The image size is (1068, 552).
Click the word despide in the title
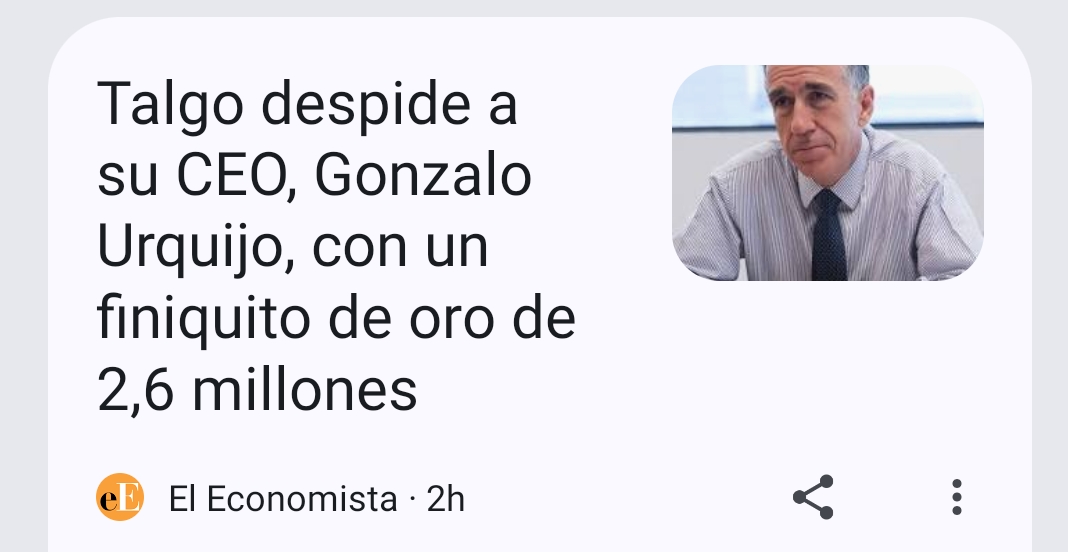[366, 104]
